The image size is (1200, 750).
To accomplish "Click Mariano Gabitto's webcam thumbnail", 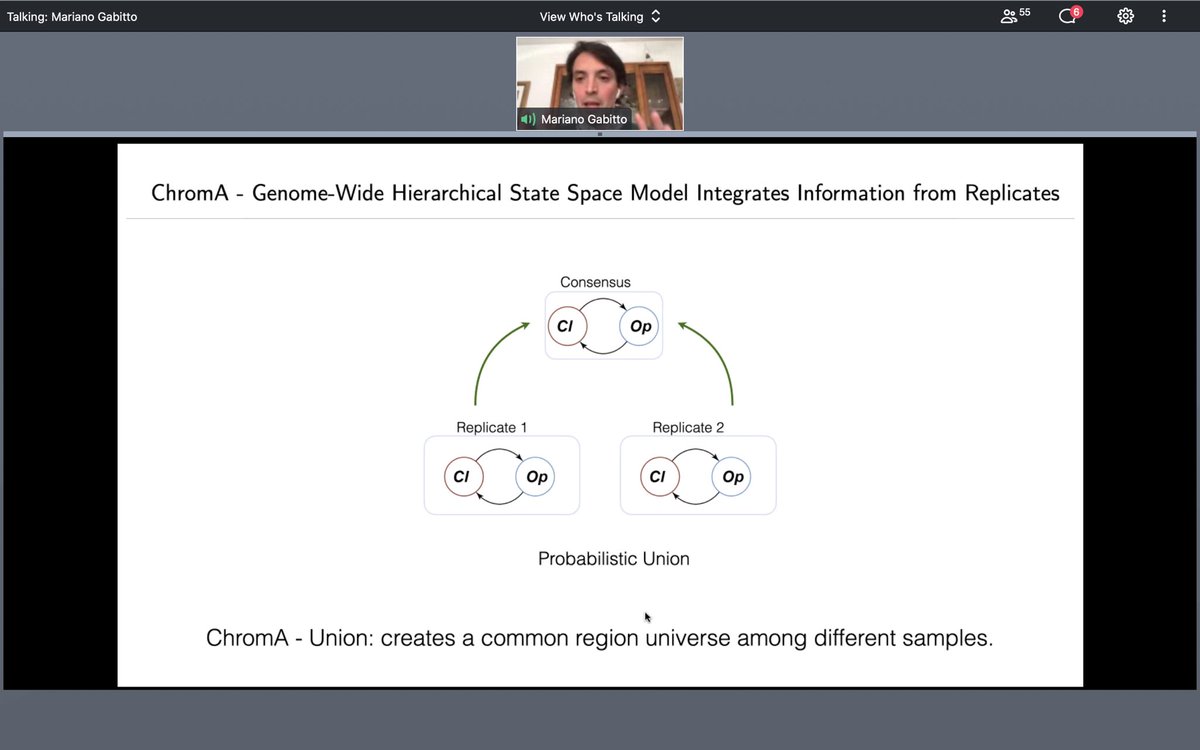I will tap(600, 83).
